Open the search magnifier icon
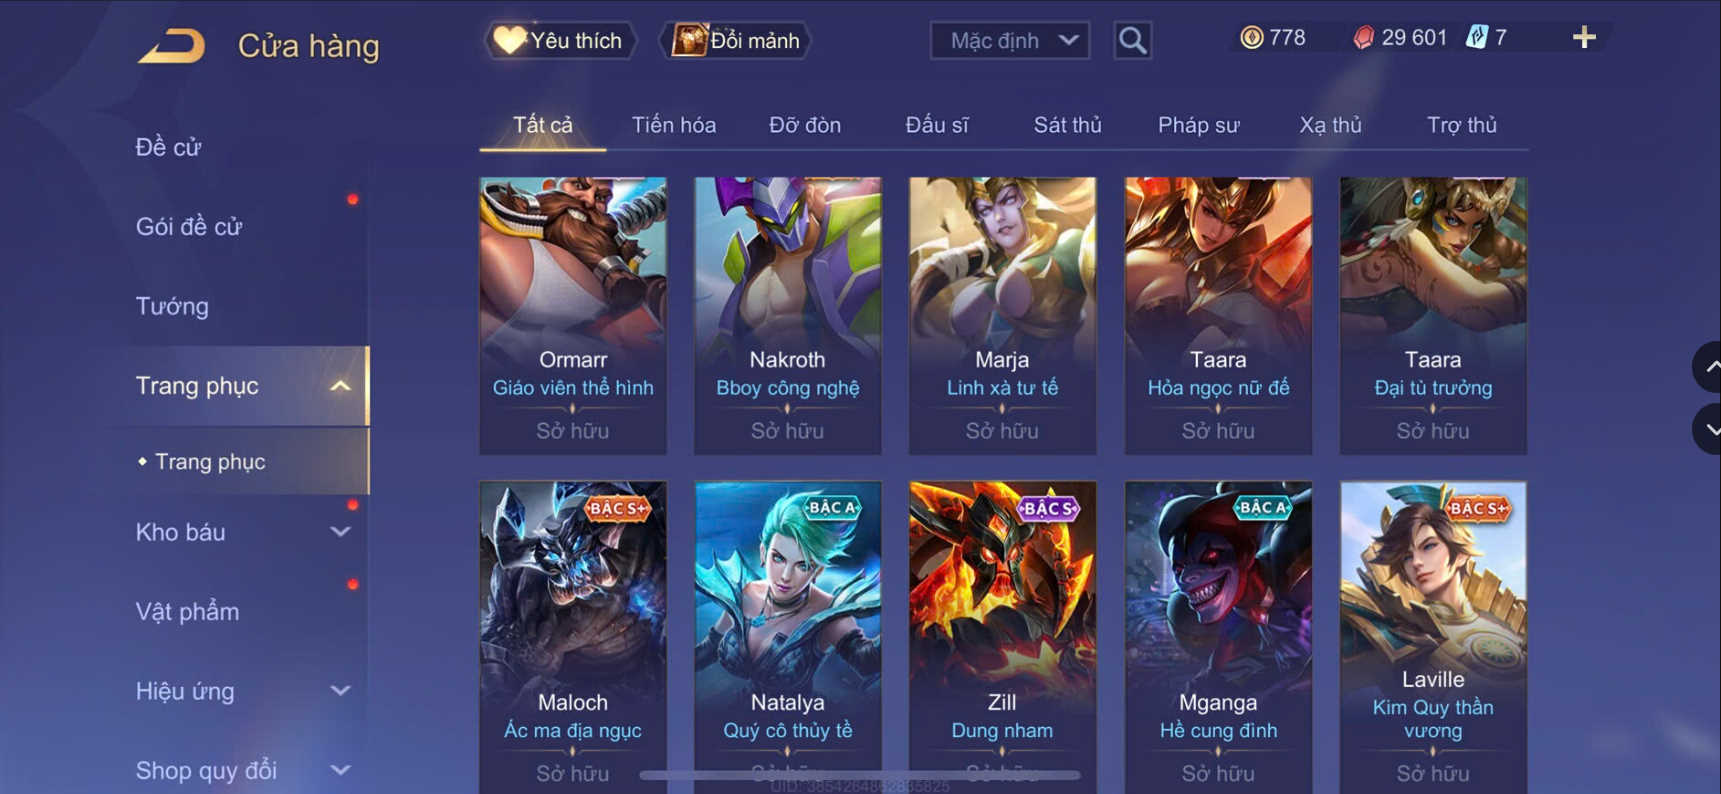The width and height of the screenshot is (1721, 794). click(x=1132, y=40)
